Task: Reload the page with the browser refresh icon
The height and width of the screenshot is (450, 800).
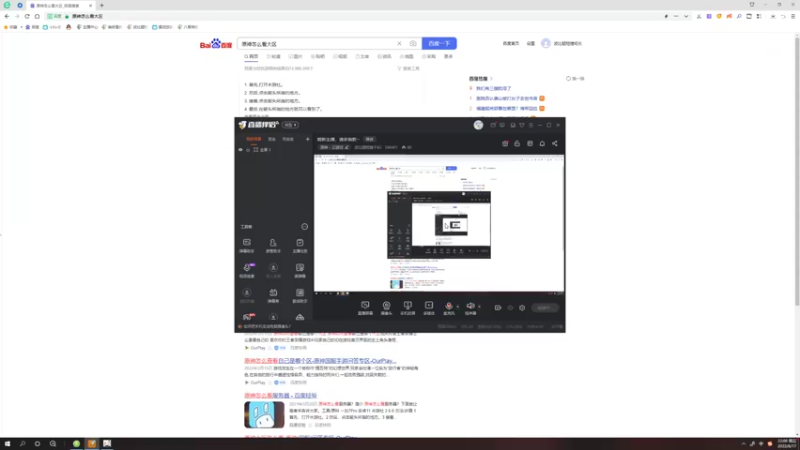Action: click(x=27, y=16)
